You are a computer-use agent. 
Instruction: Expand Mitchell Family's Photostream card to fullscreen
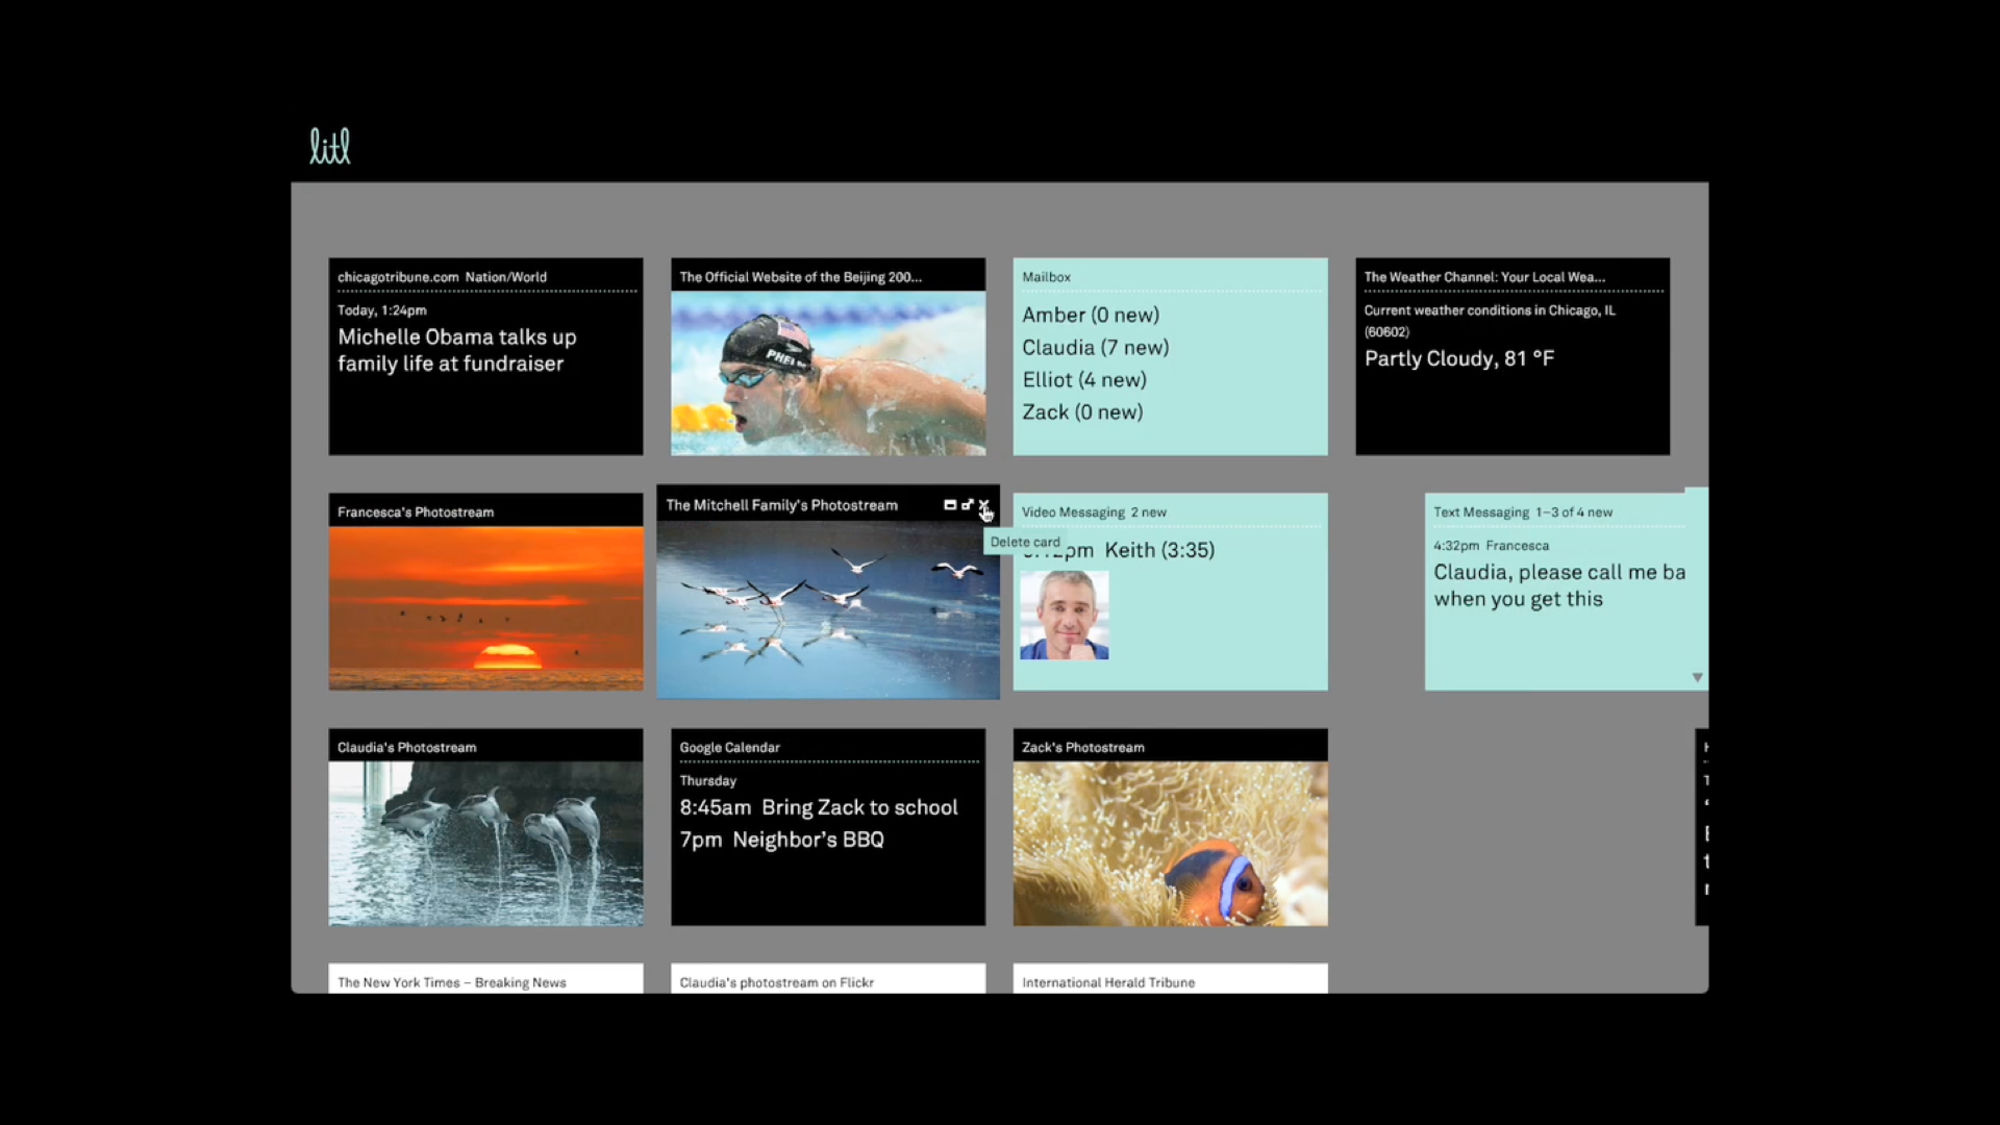[967, 505]
